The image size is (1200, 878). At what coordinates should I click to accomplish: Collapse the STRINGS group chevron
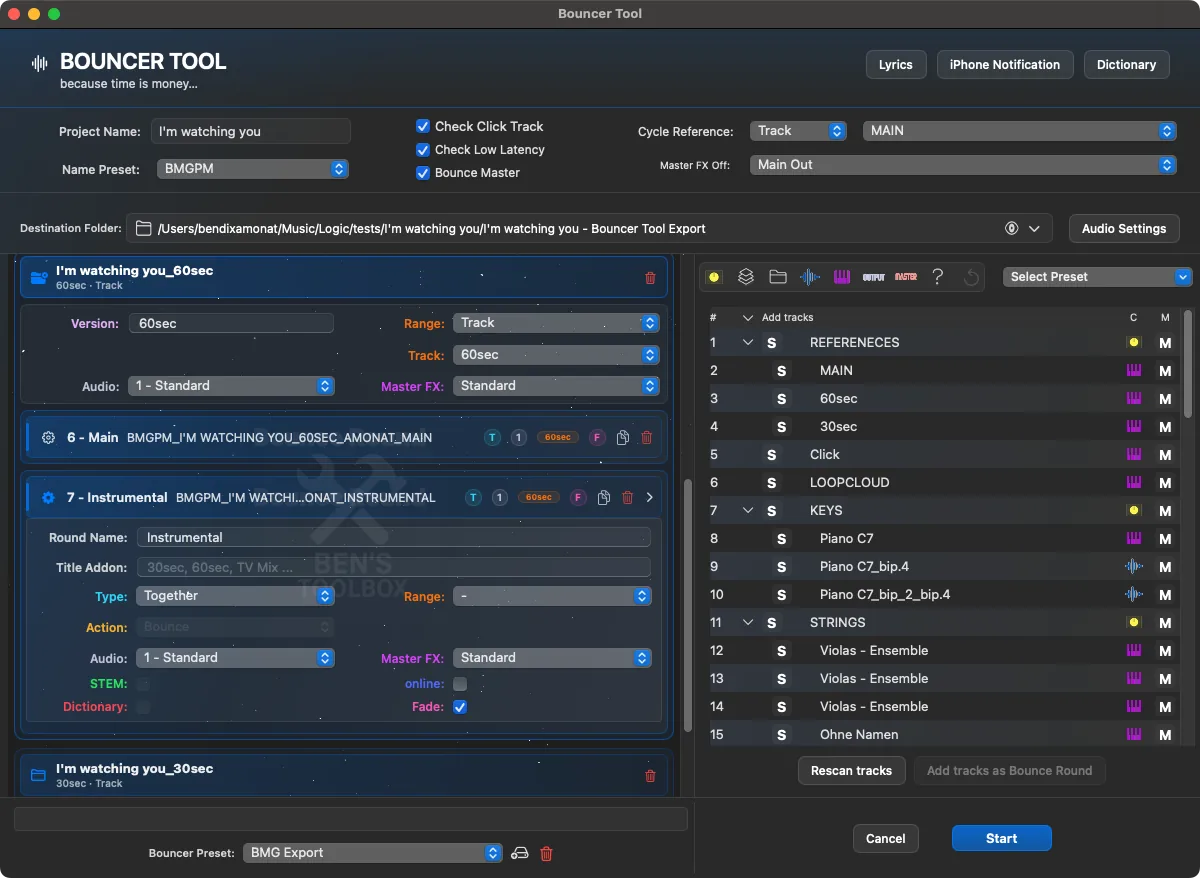point(747,622)
